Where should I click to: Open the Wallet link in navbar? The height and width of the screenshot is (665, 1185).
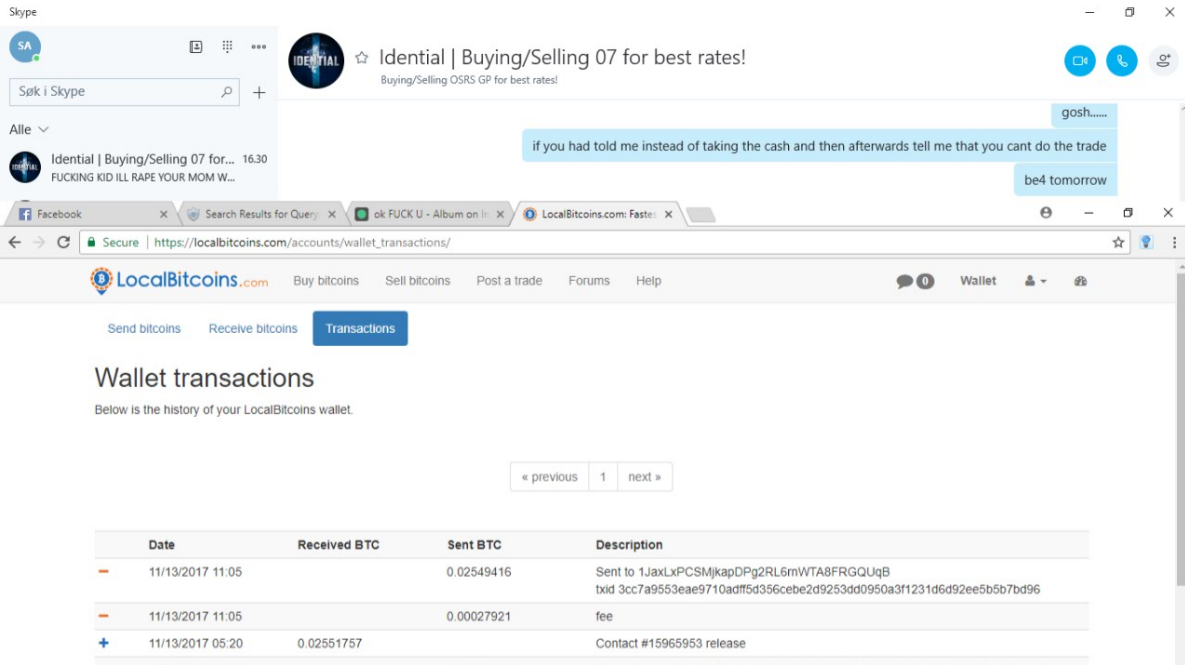(x=978, y=281)
